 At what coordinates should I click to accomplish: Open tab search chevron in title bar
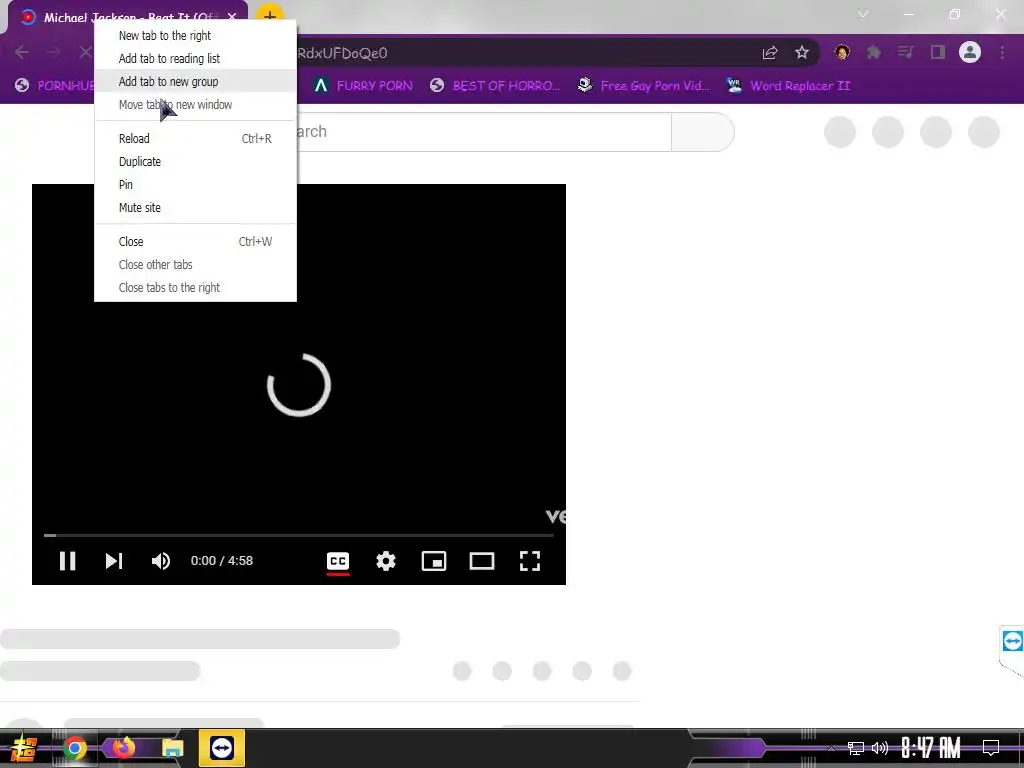863,14
